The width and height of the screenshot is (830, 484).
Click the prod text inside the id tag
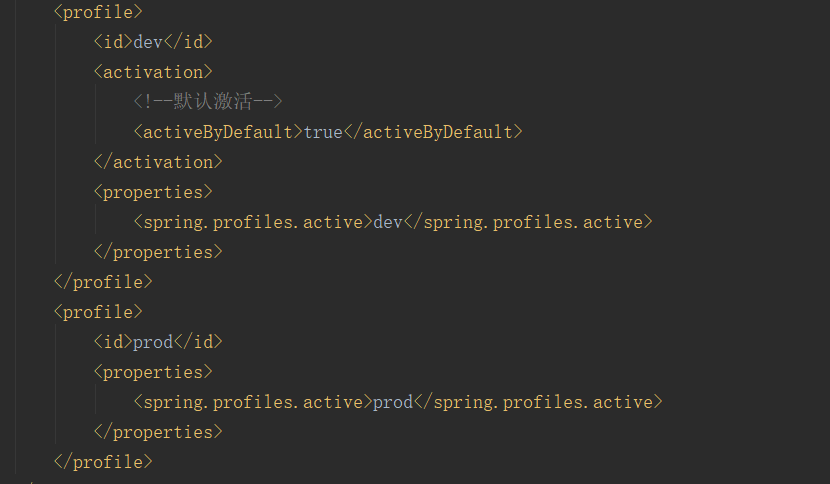[x=153, y=342]
